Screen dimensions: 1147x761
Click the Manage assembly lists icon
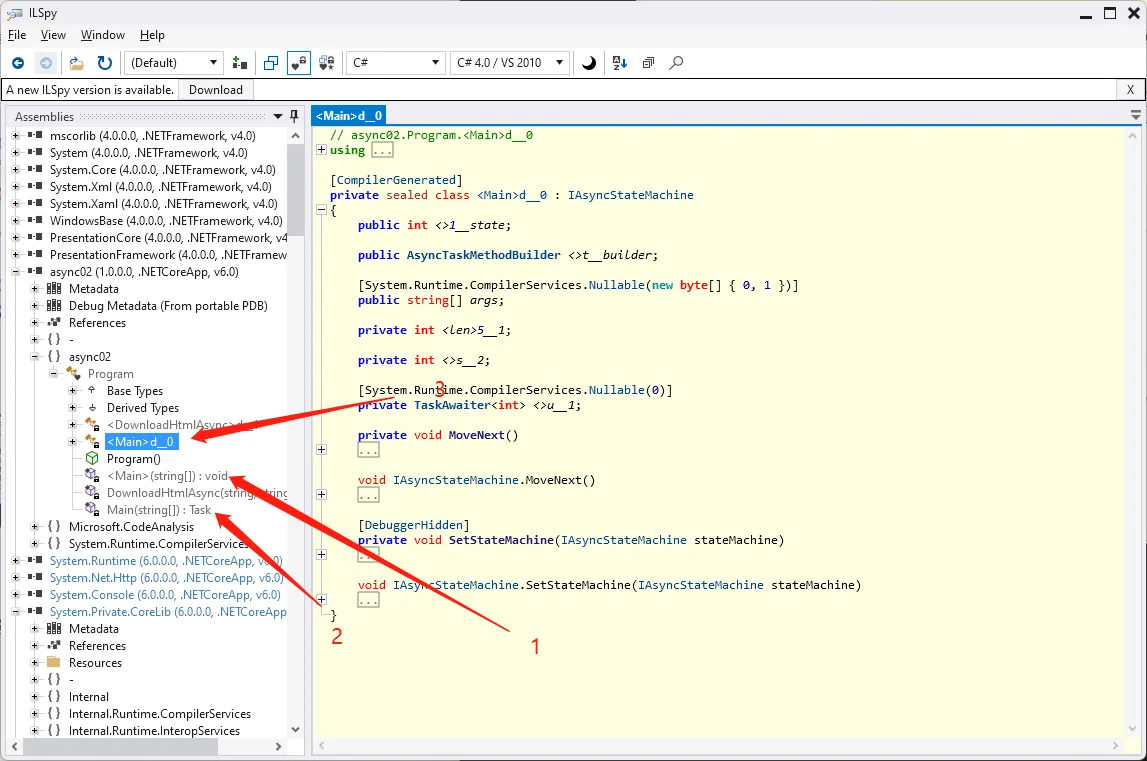coord(239,63)
